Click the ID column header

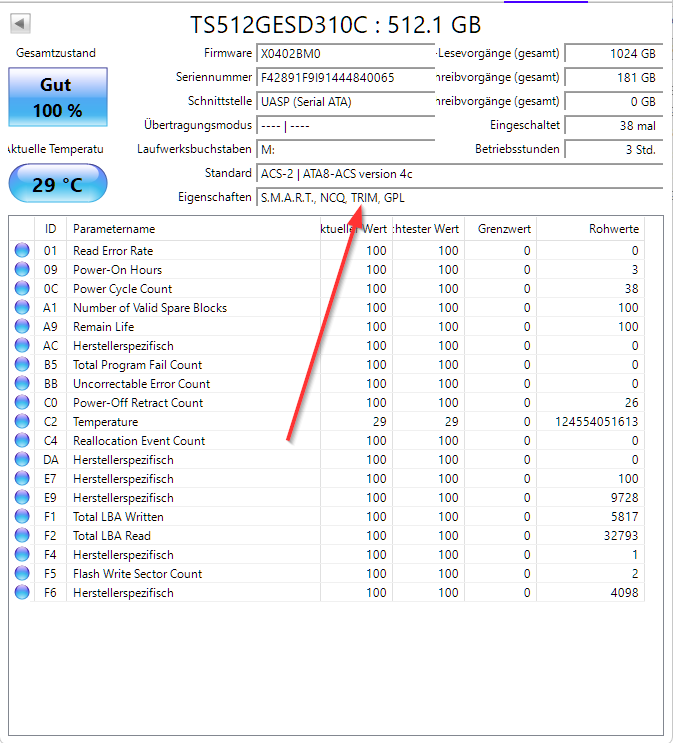(50, 229)
